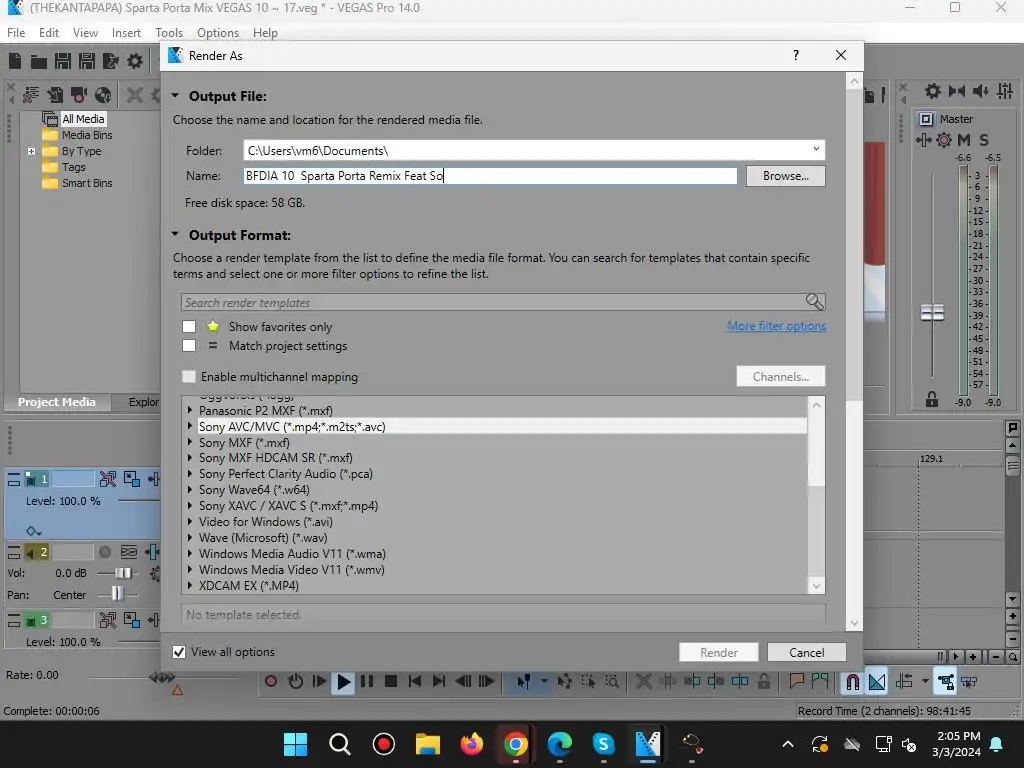Click the Master volume fader
The height and width of the screenshot is (768, 1024).
click(932, 313)
